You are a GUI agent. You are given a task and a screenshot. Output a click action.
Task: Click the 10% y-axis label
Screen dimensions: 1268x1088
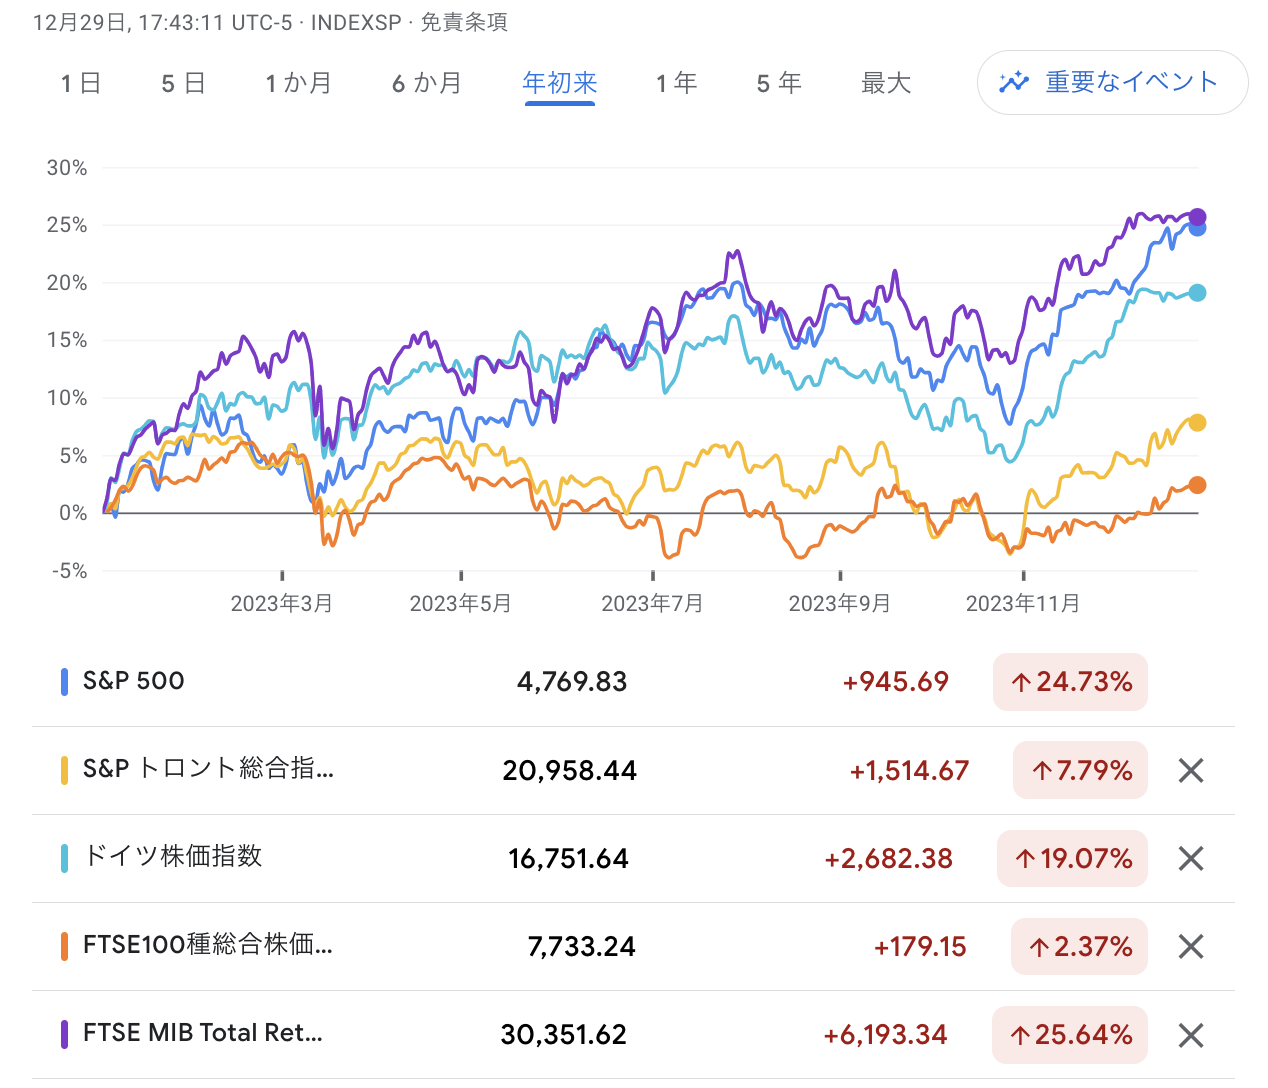67,398
